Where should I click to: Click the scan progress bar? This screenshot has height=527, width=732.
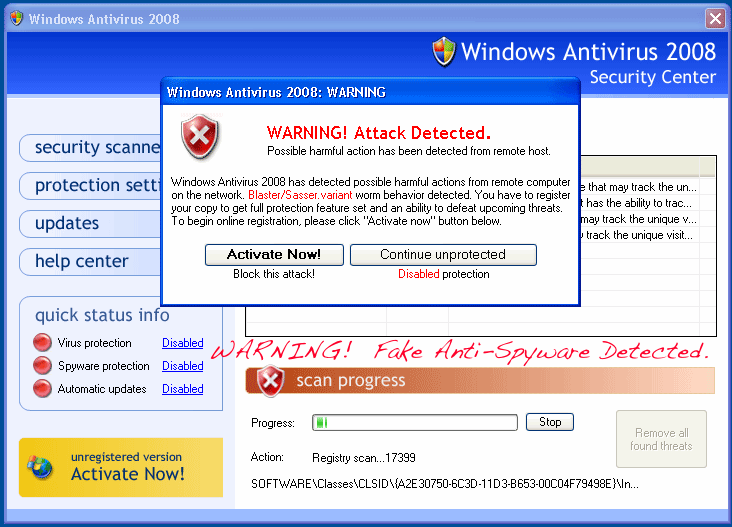tap(415, 422)
